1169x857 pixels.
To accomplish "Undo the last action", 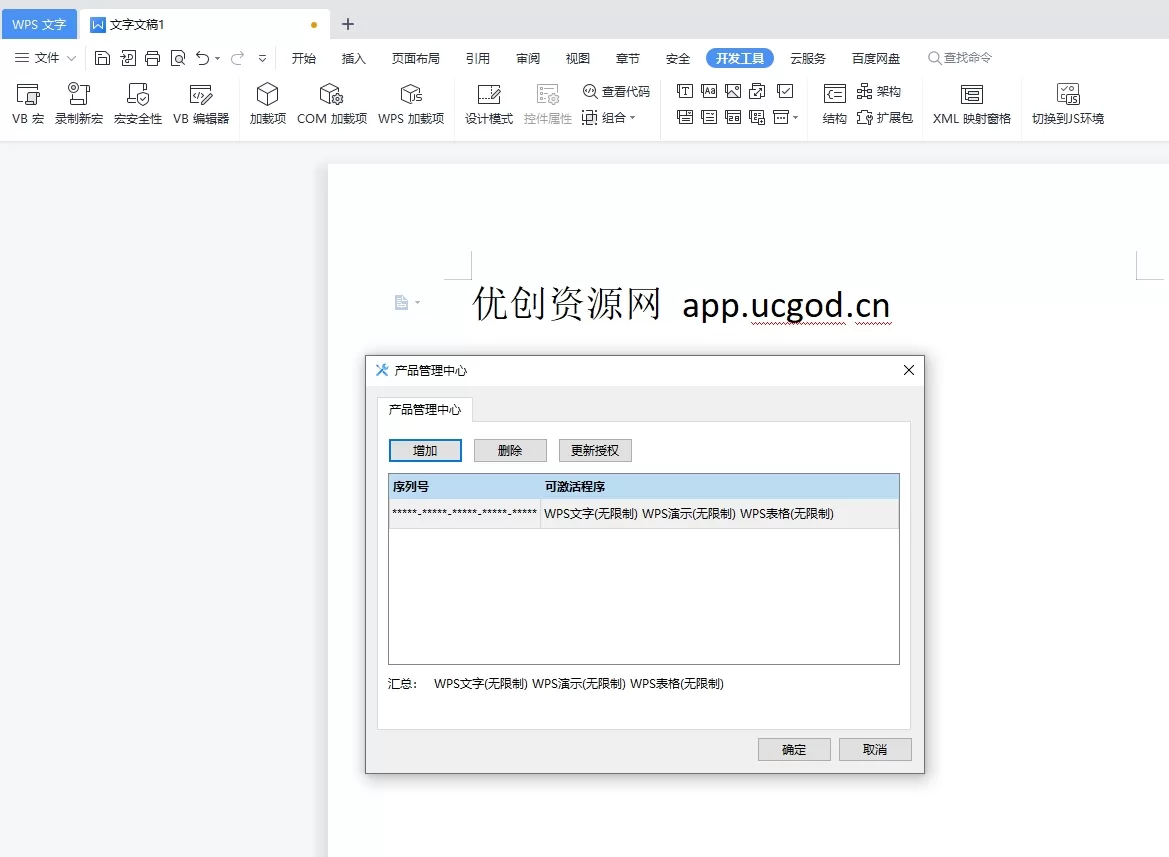I will (202, 58).
